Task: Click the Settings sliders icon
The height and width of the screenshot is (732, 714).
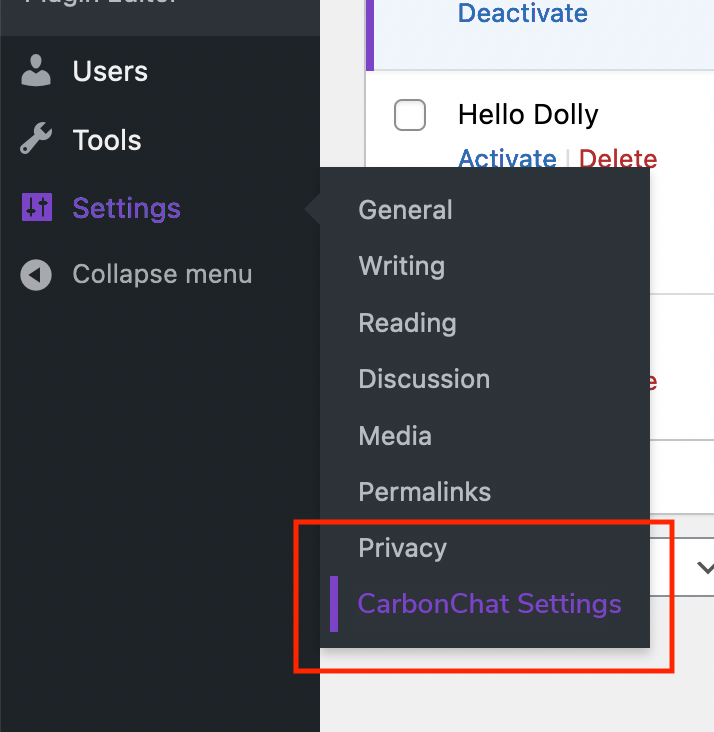Action: [x=36, y=208]
